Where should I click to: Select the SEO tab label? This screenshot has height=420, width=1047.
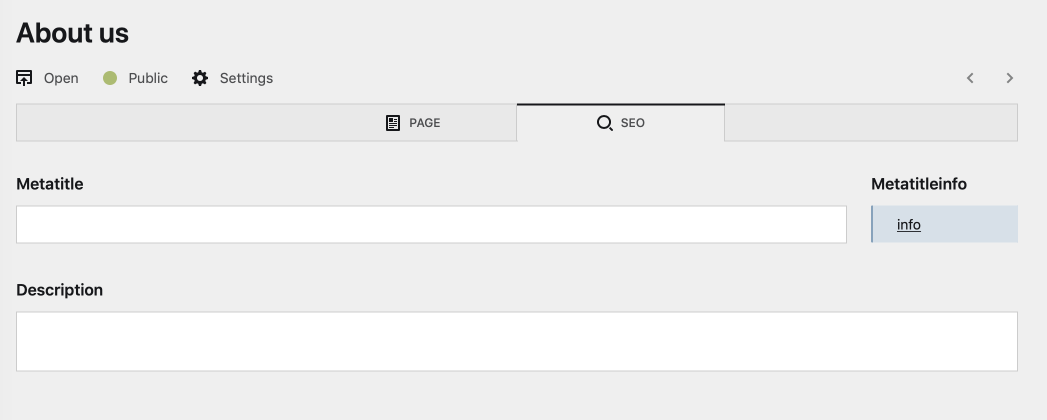click(x=633, y=123)
